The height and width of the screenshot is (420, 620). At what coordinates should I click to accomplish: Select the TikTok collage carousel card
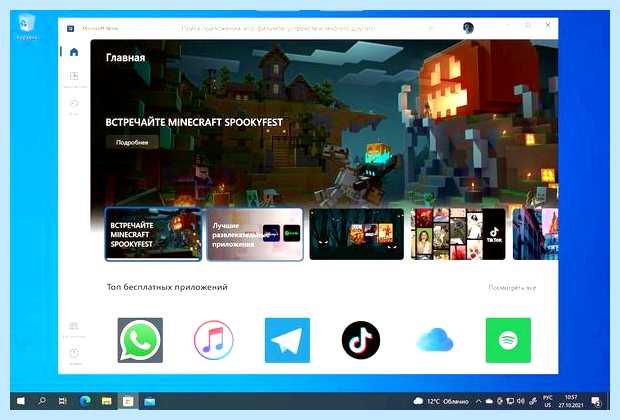pyautogui.click(x=458, y=234)
